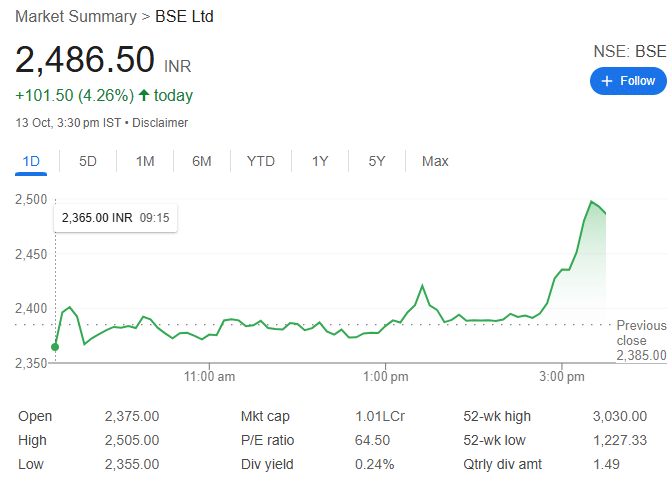671x486 pixels.
Task: Show the Max range chart
Action: (435, 161)
